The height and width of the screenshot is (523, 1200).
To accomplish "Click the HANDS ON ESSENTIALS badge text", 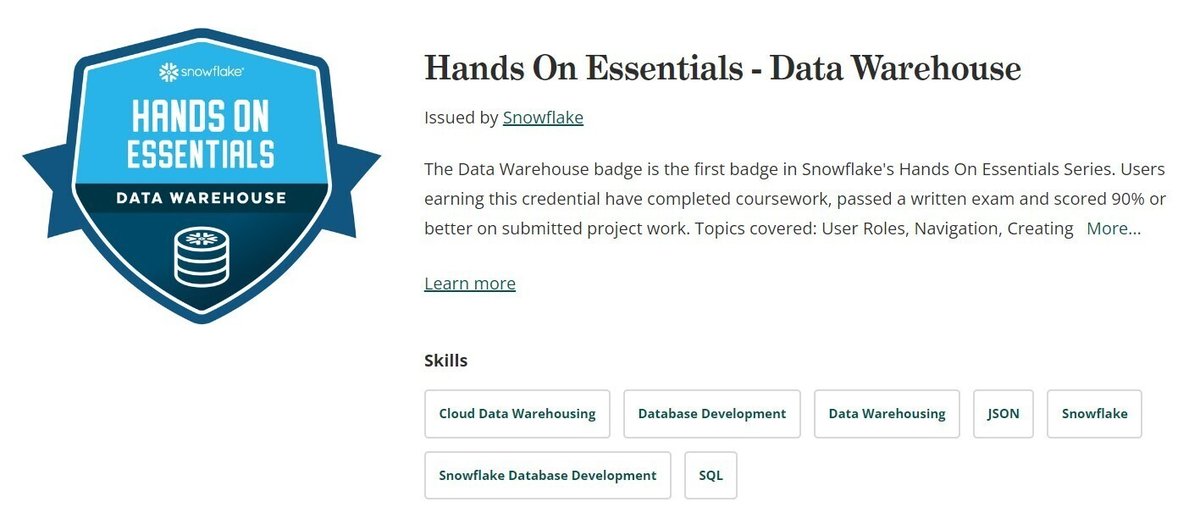I will coord(201,134).
